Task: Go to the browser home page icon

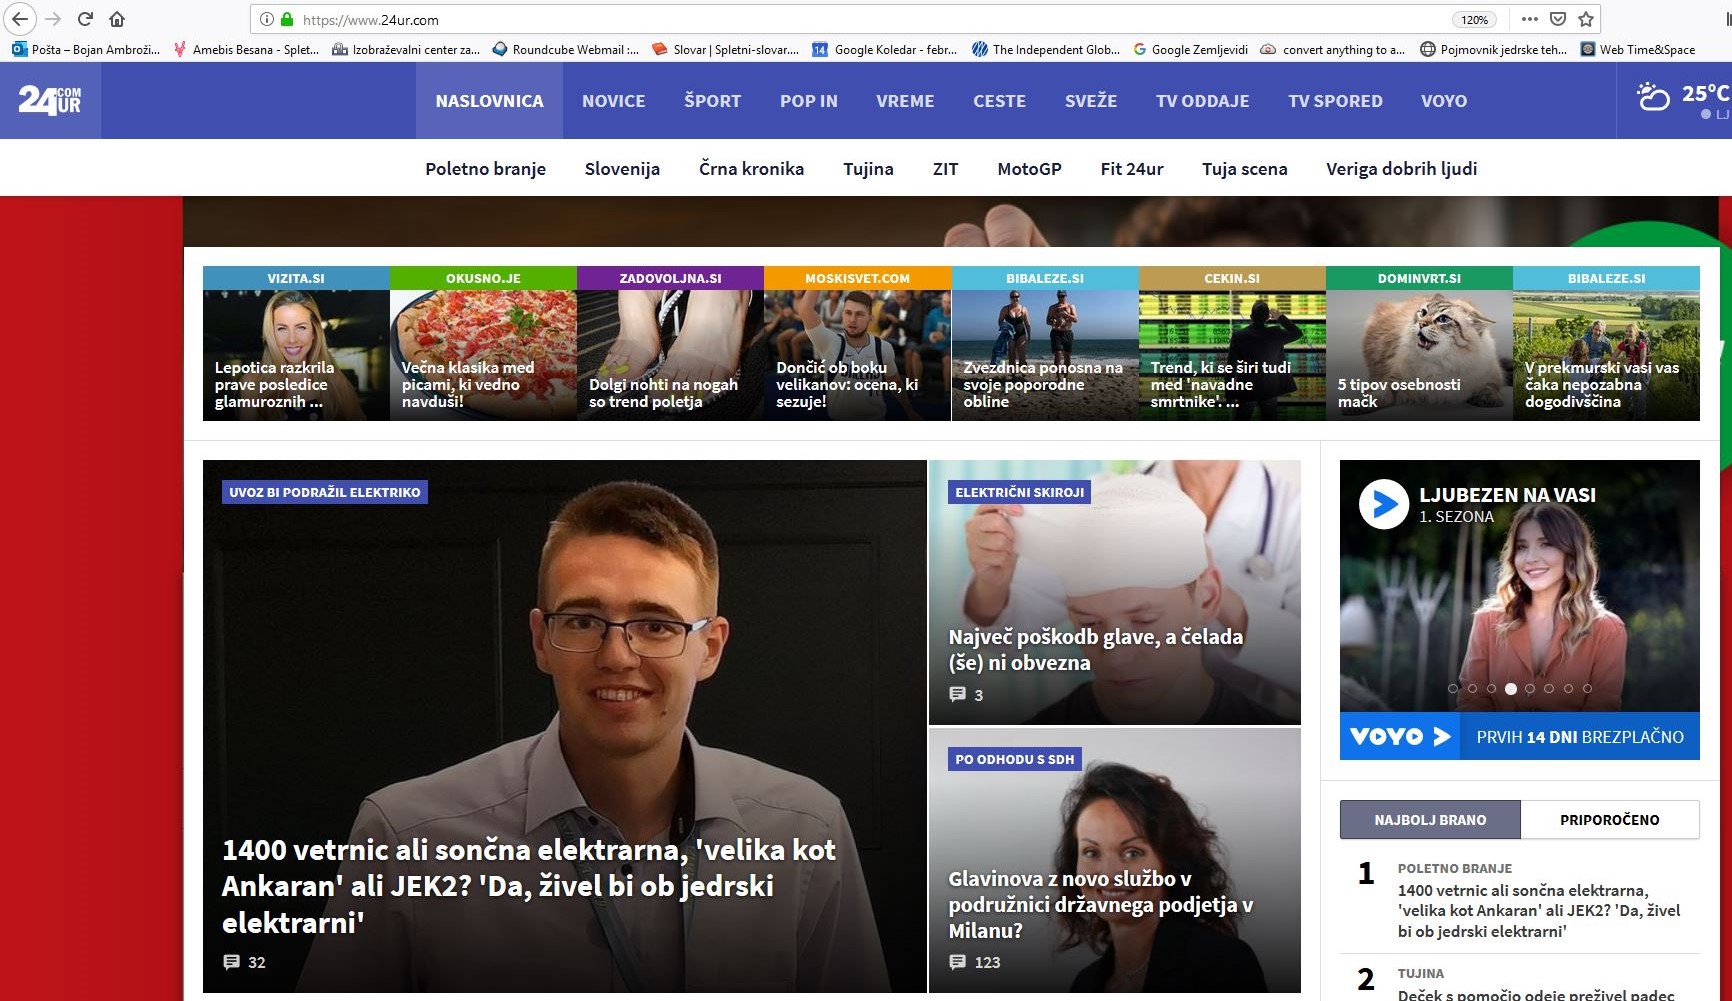Action: tap(117, 19)
